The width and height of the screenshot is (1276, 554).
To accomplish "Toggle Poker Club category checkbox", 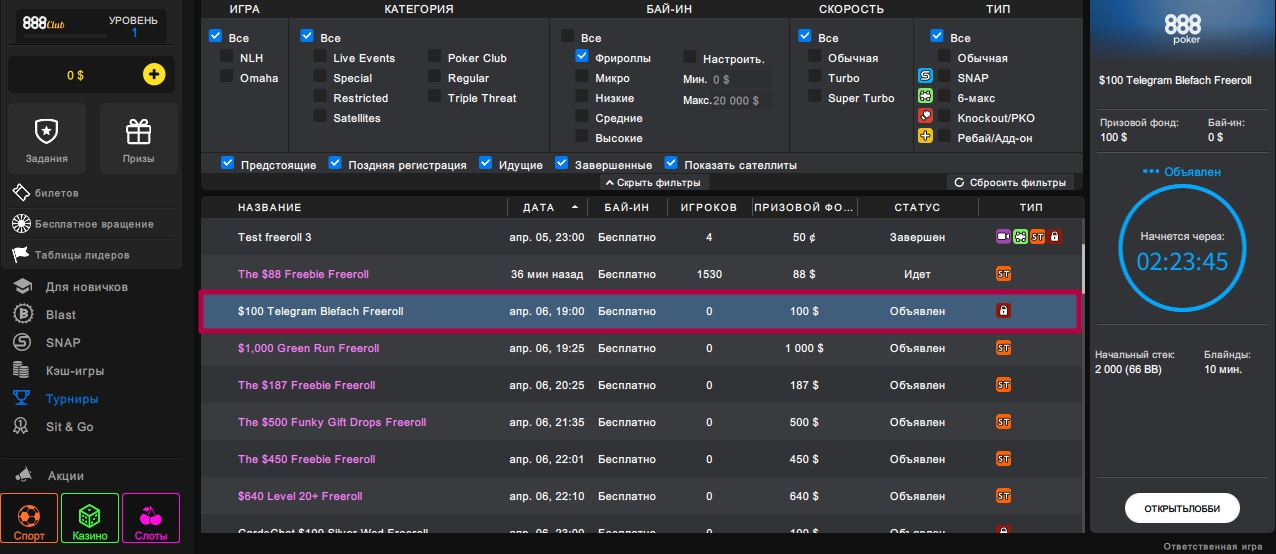I will point(435,58).
